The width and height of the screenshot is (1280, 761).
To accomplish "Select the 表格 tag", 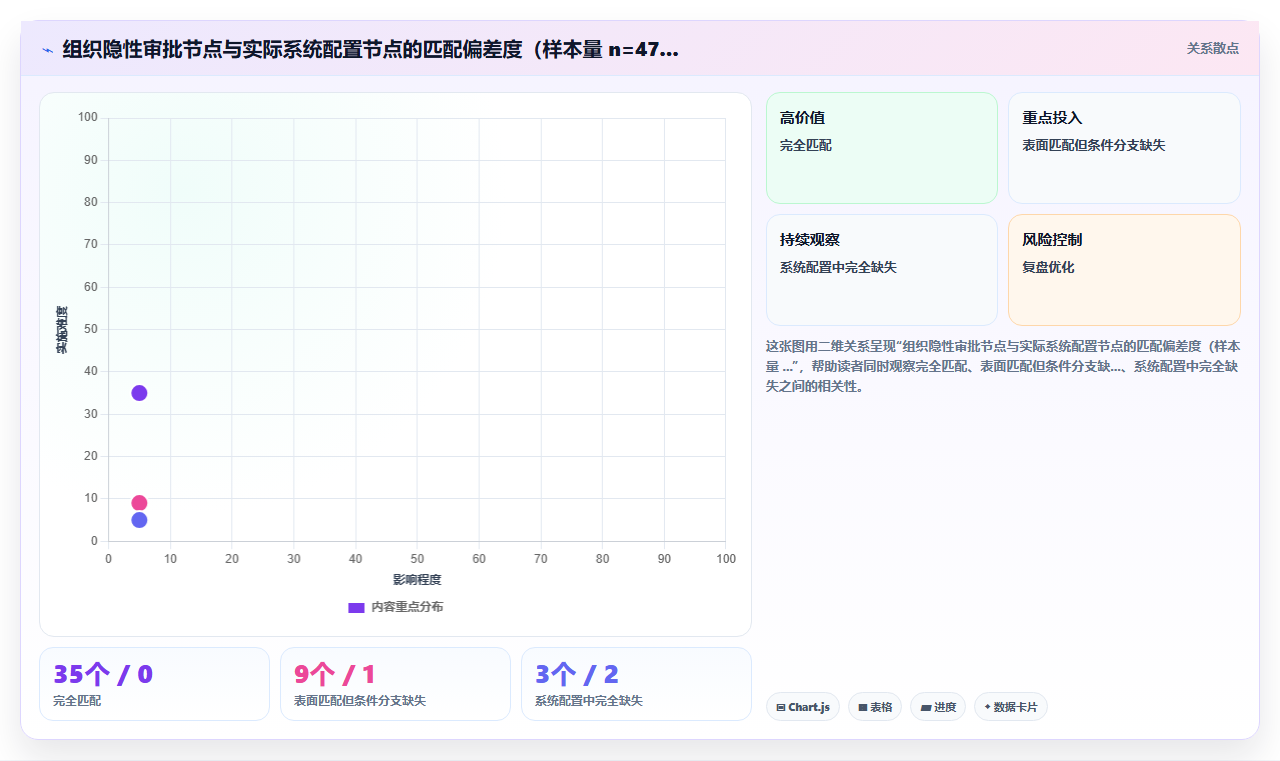I will pyautogui.click(x=875, y=707).
